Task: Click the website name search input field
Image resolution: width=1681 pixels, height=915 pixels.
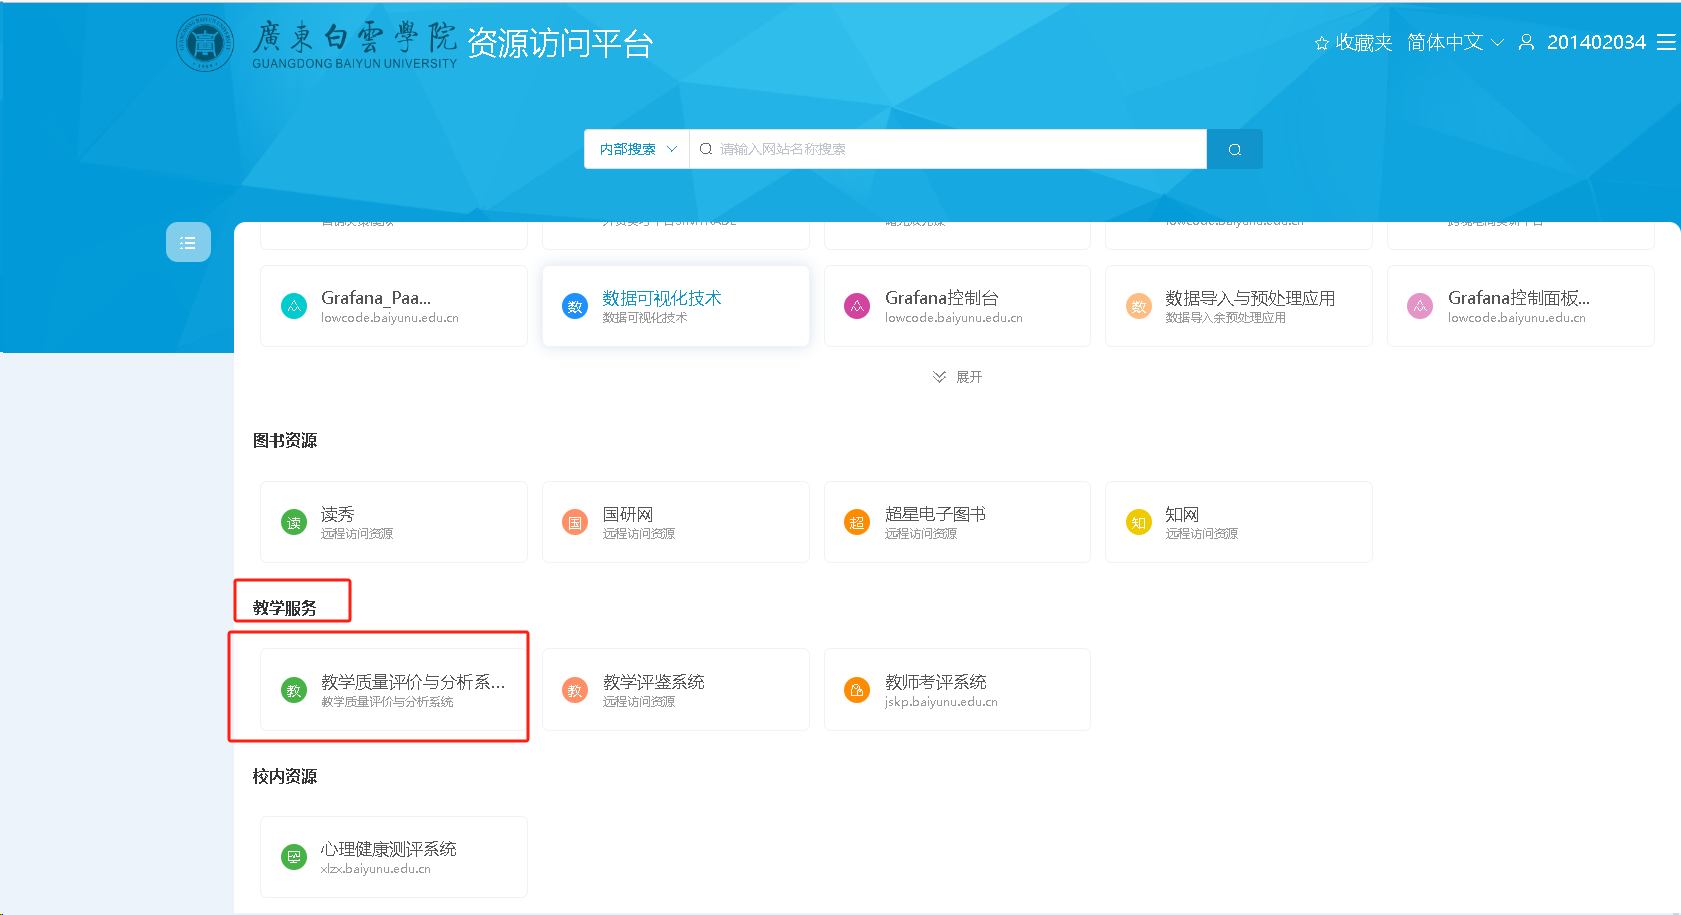Action: 950,149
